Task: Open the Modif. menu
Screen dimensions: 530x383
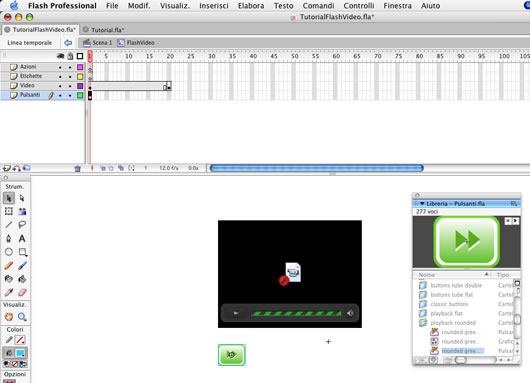Action: coord(139,6)
